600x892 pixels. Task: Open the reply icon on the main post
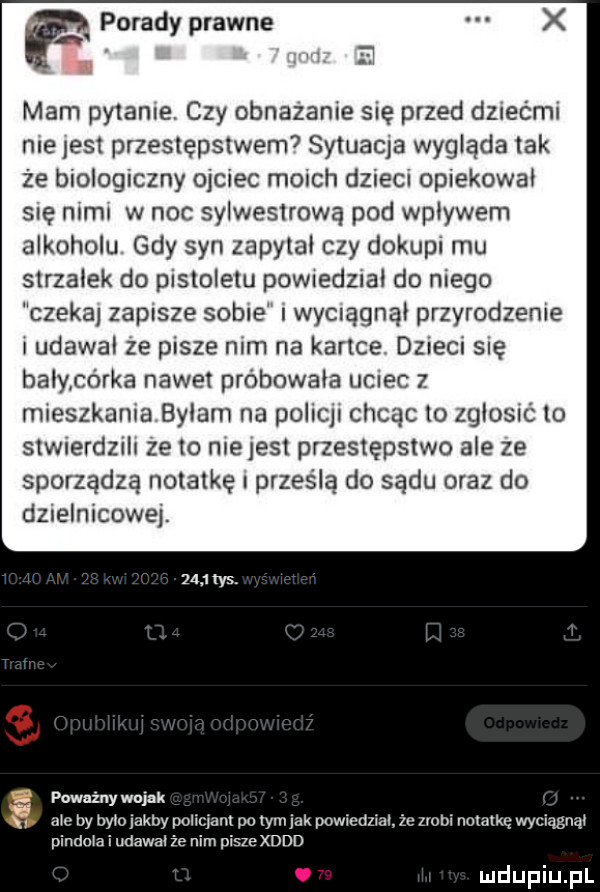tap(16, 632)
